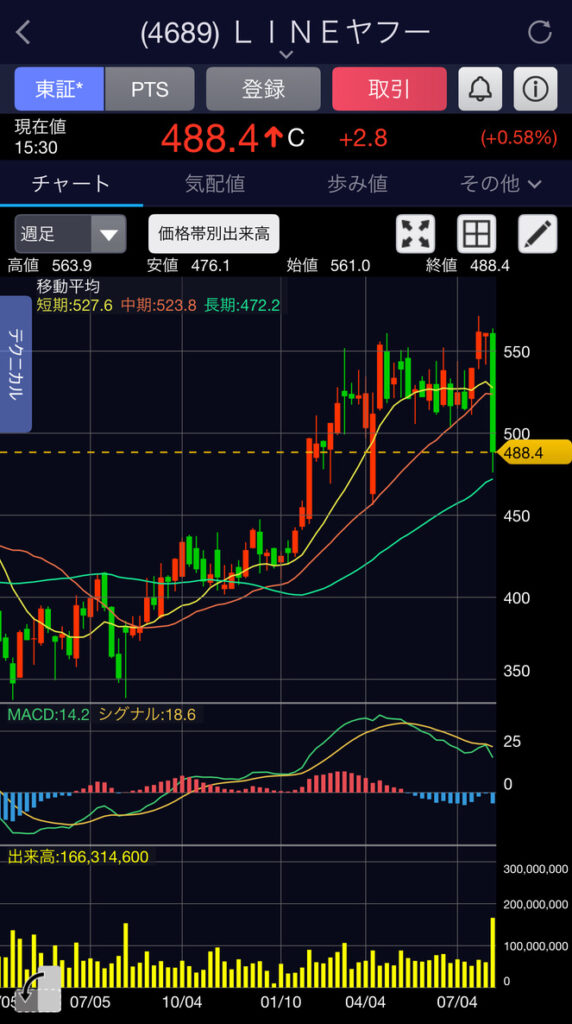Open the chart drawing pencil tool
This screenshot has height=1024, width=572.
click(x=537, y=234)
